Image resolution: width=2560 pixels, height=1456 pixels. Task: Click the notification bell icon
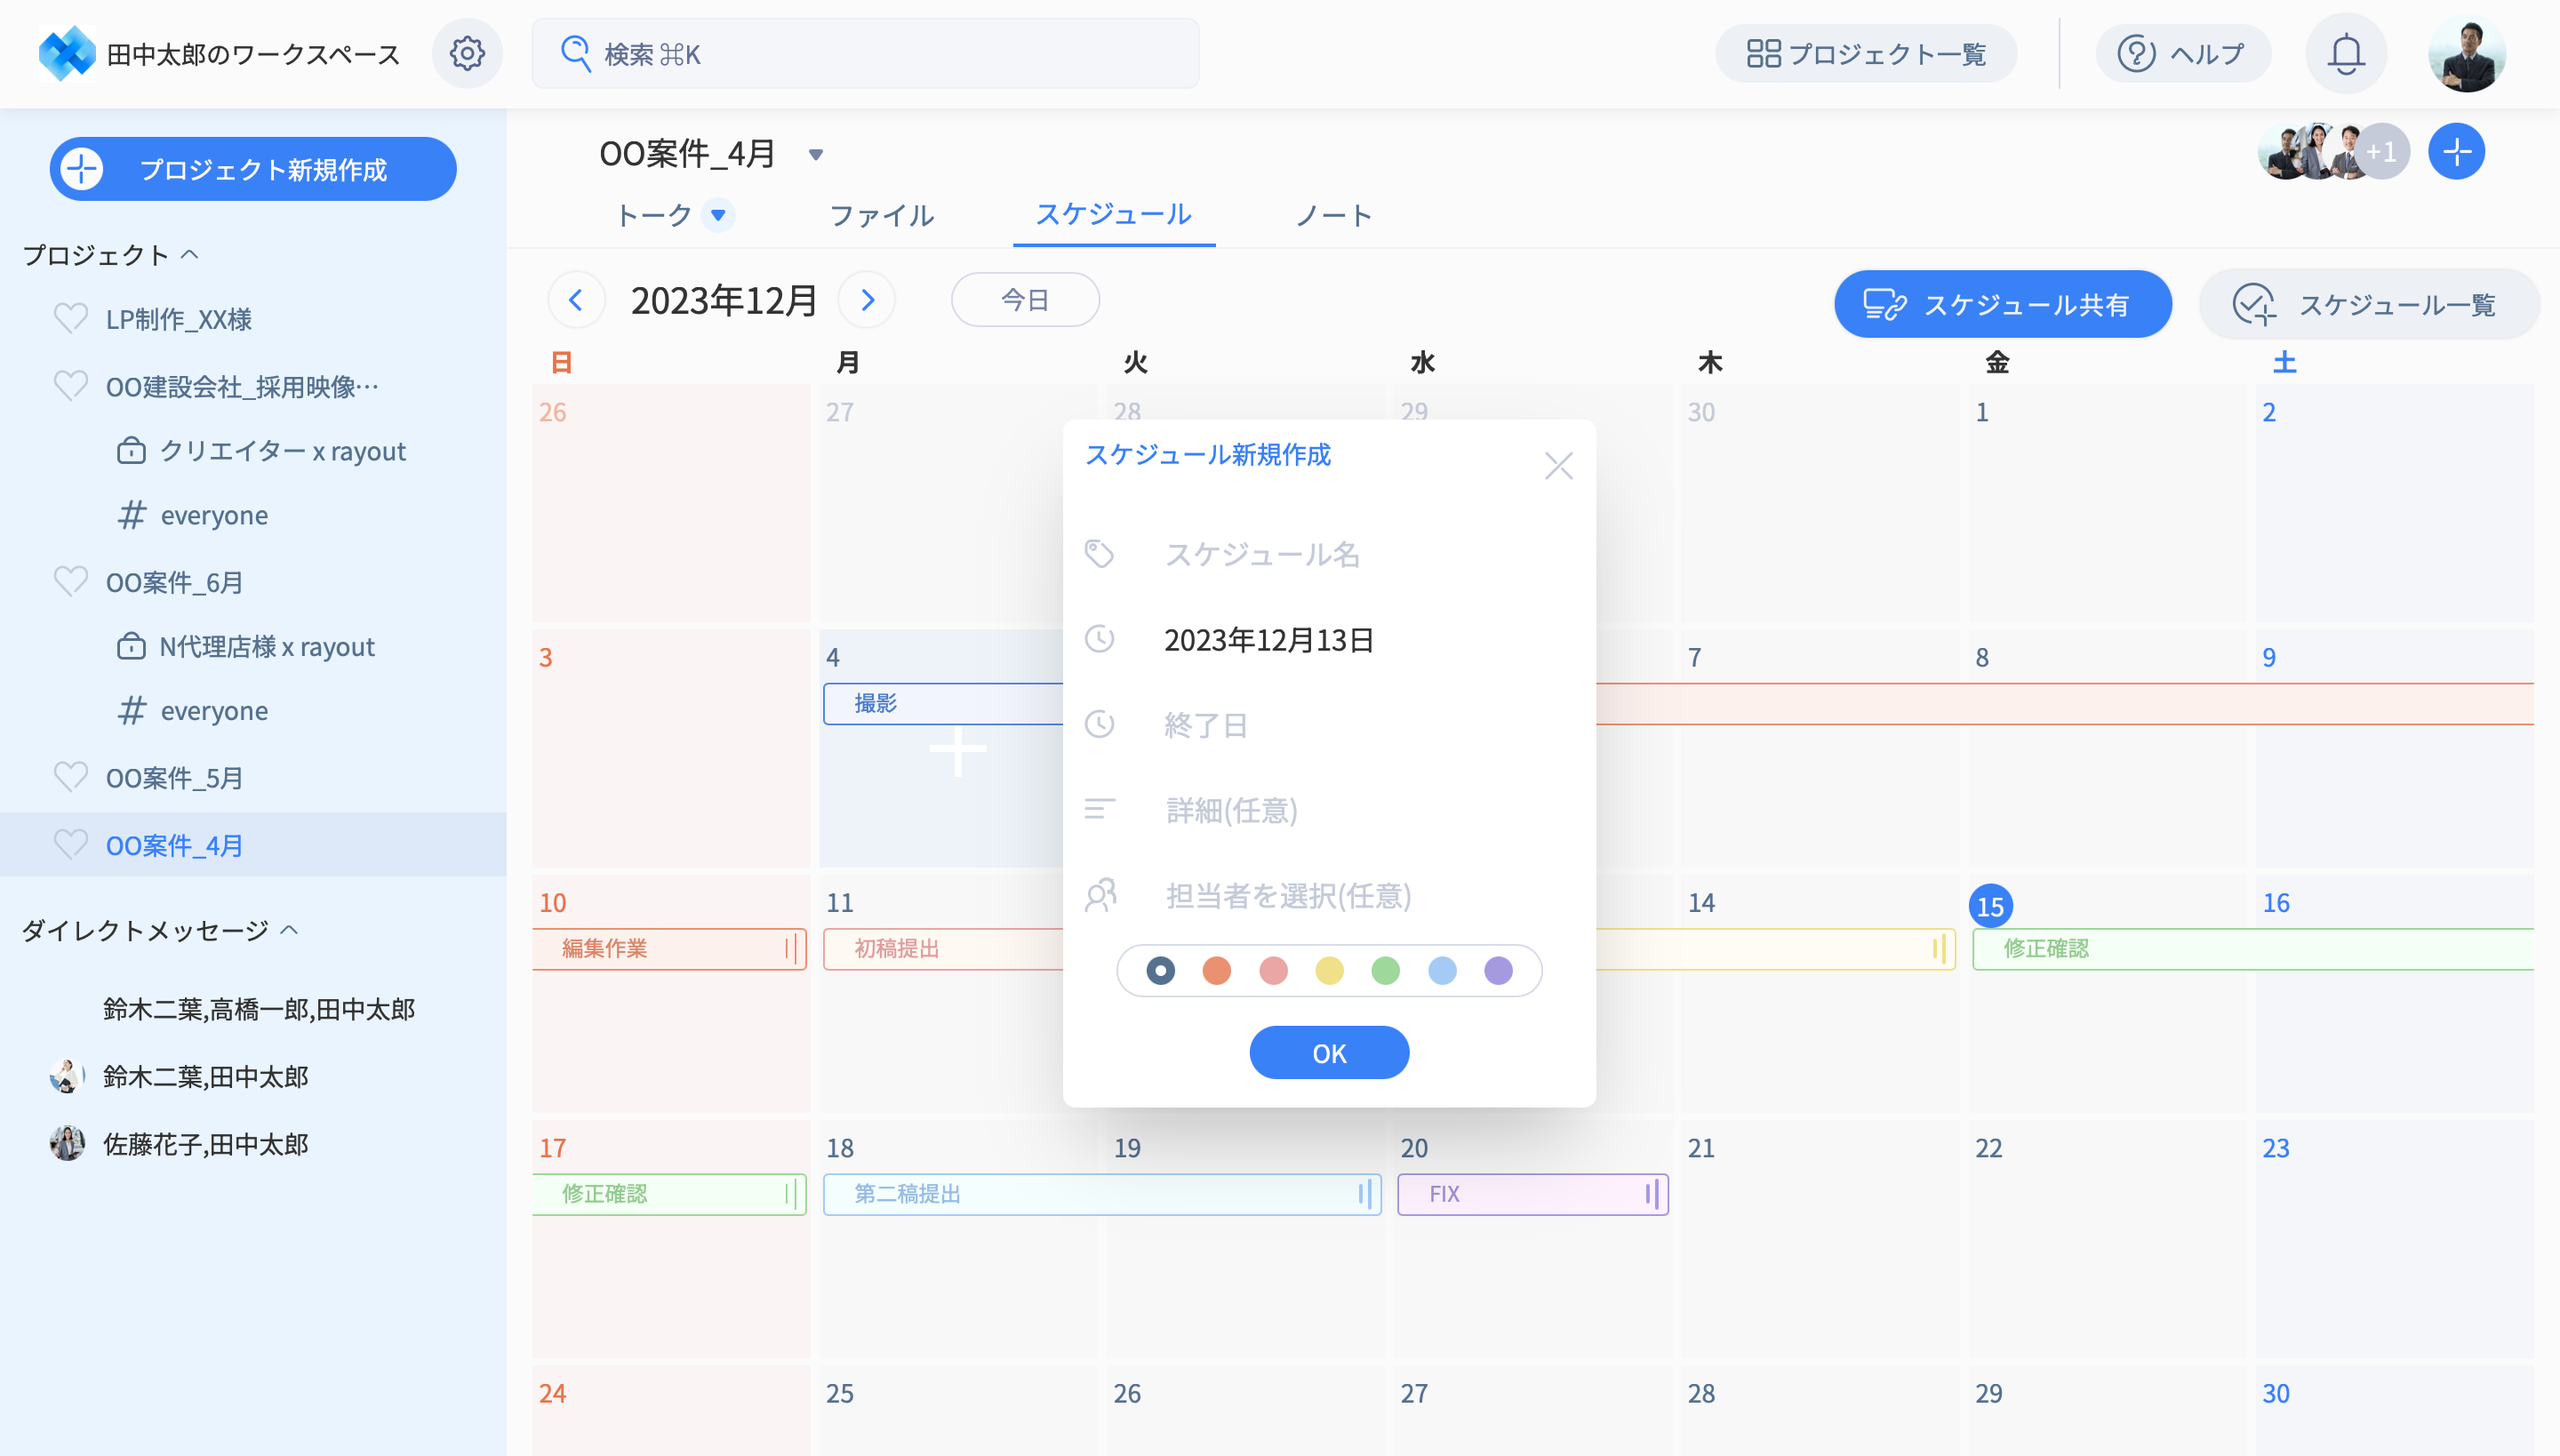pyautogui.click(x=2345, y=53)
